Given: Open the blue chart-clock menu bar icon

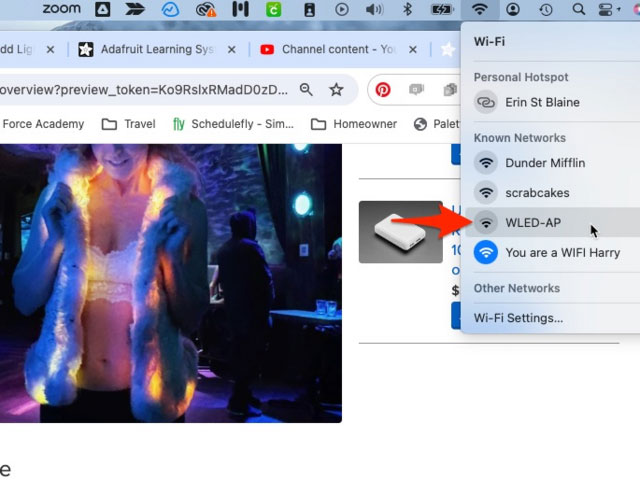Looking at the screenshot, I should 170,9.
